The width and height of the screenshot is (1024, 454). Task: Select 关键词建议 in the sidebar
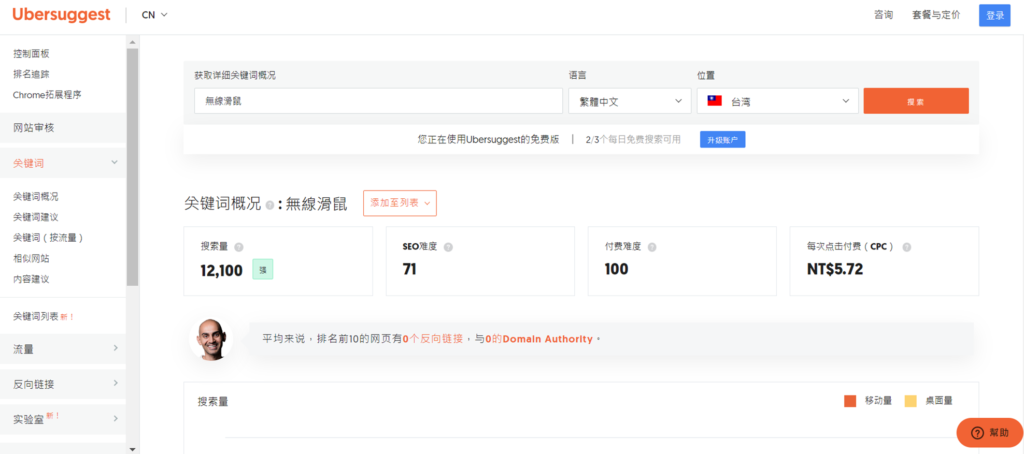(36, 217)
